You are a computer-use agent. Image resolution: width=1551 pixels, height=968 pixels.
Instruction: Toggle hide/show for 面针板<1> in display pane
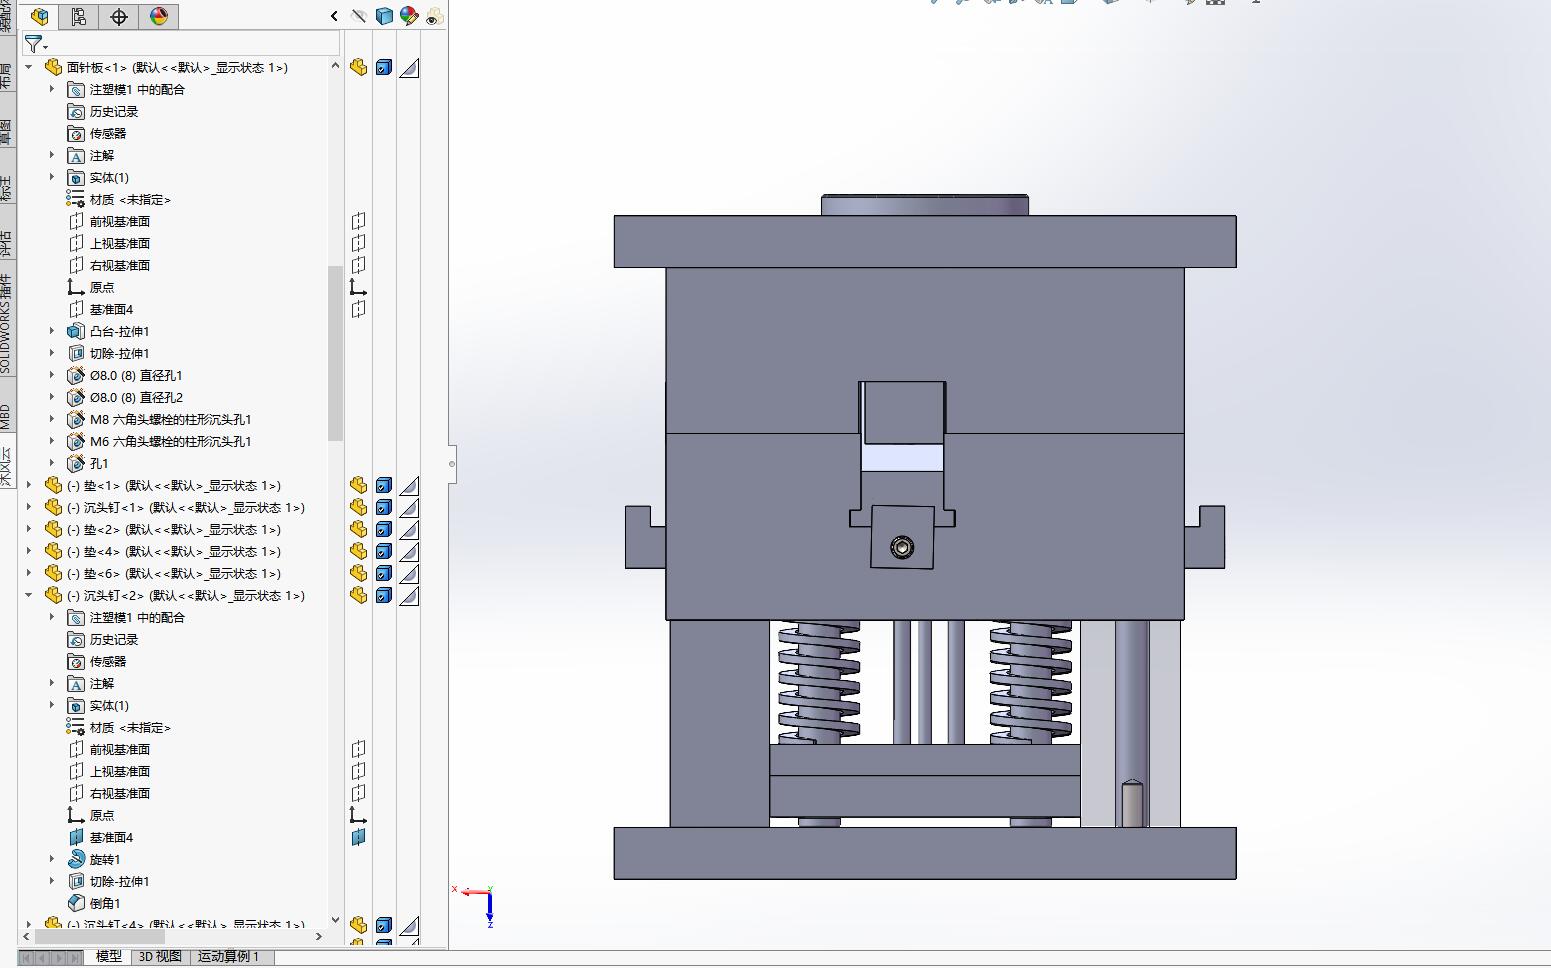coord(358,67)
